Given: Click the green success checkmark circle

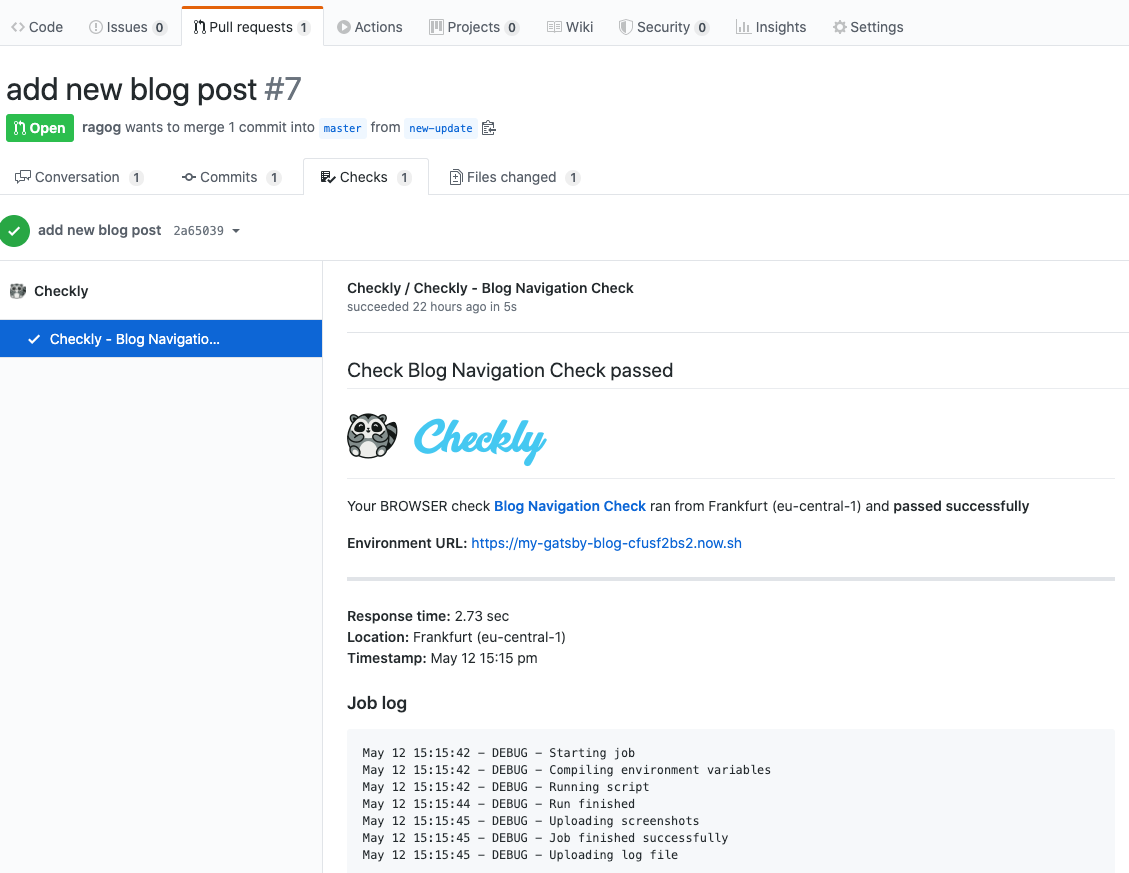Looking at the screenshot, I should coord(15,230).
